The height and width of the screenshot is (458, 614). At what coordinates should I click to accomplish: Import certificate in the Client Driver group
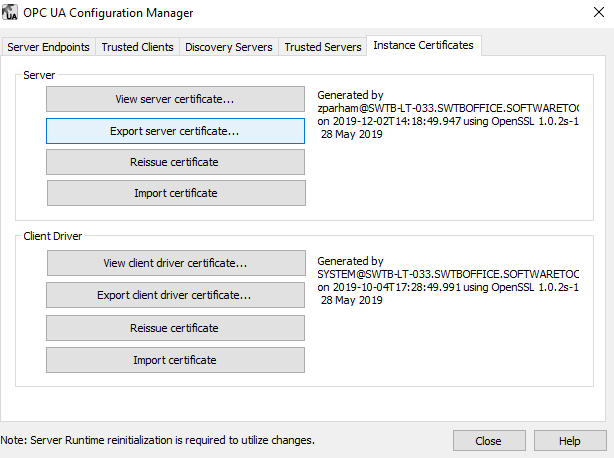175,360
